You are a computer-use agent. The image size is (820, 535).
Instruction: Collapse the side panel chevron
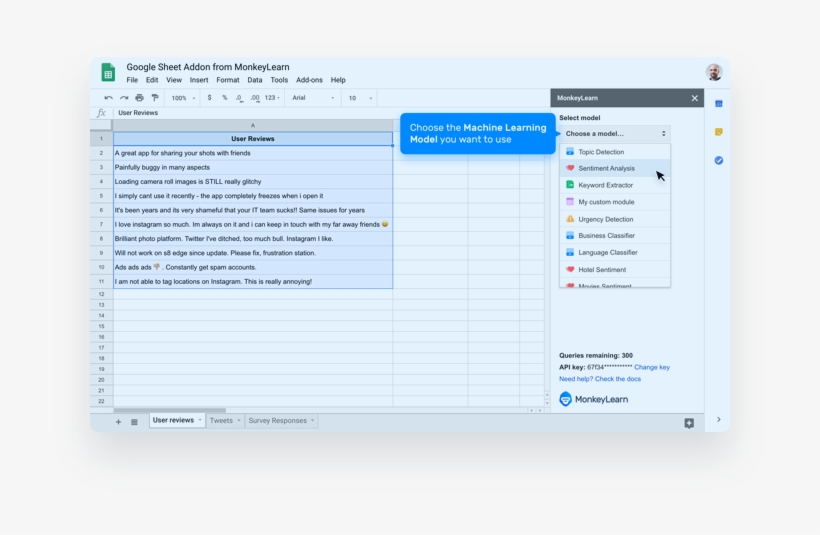719,419
